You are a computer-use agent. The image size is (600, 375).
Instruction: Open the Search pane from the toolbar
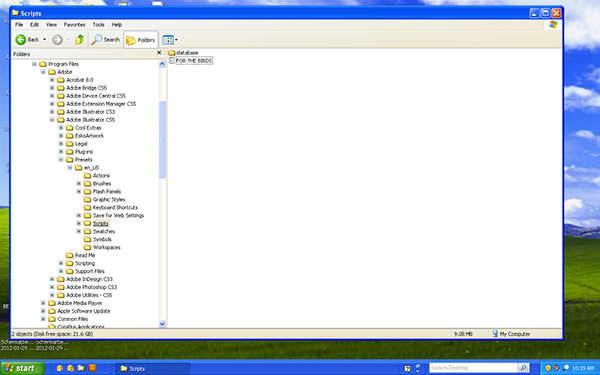coord(106,39)
